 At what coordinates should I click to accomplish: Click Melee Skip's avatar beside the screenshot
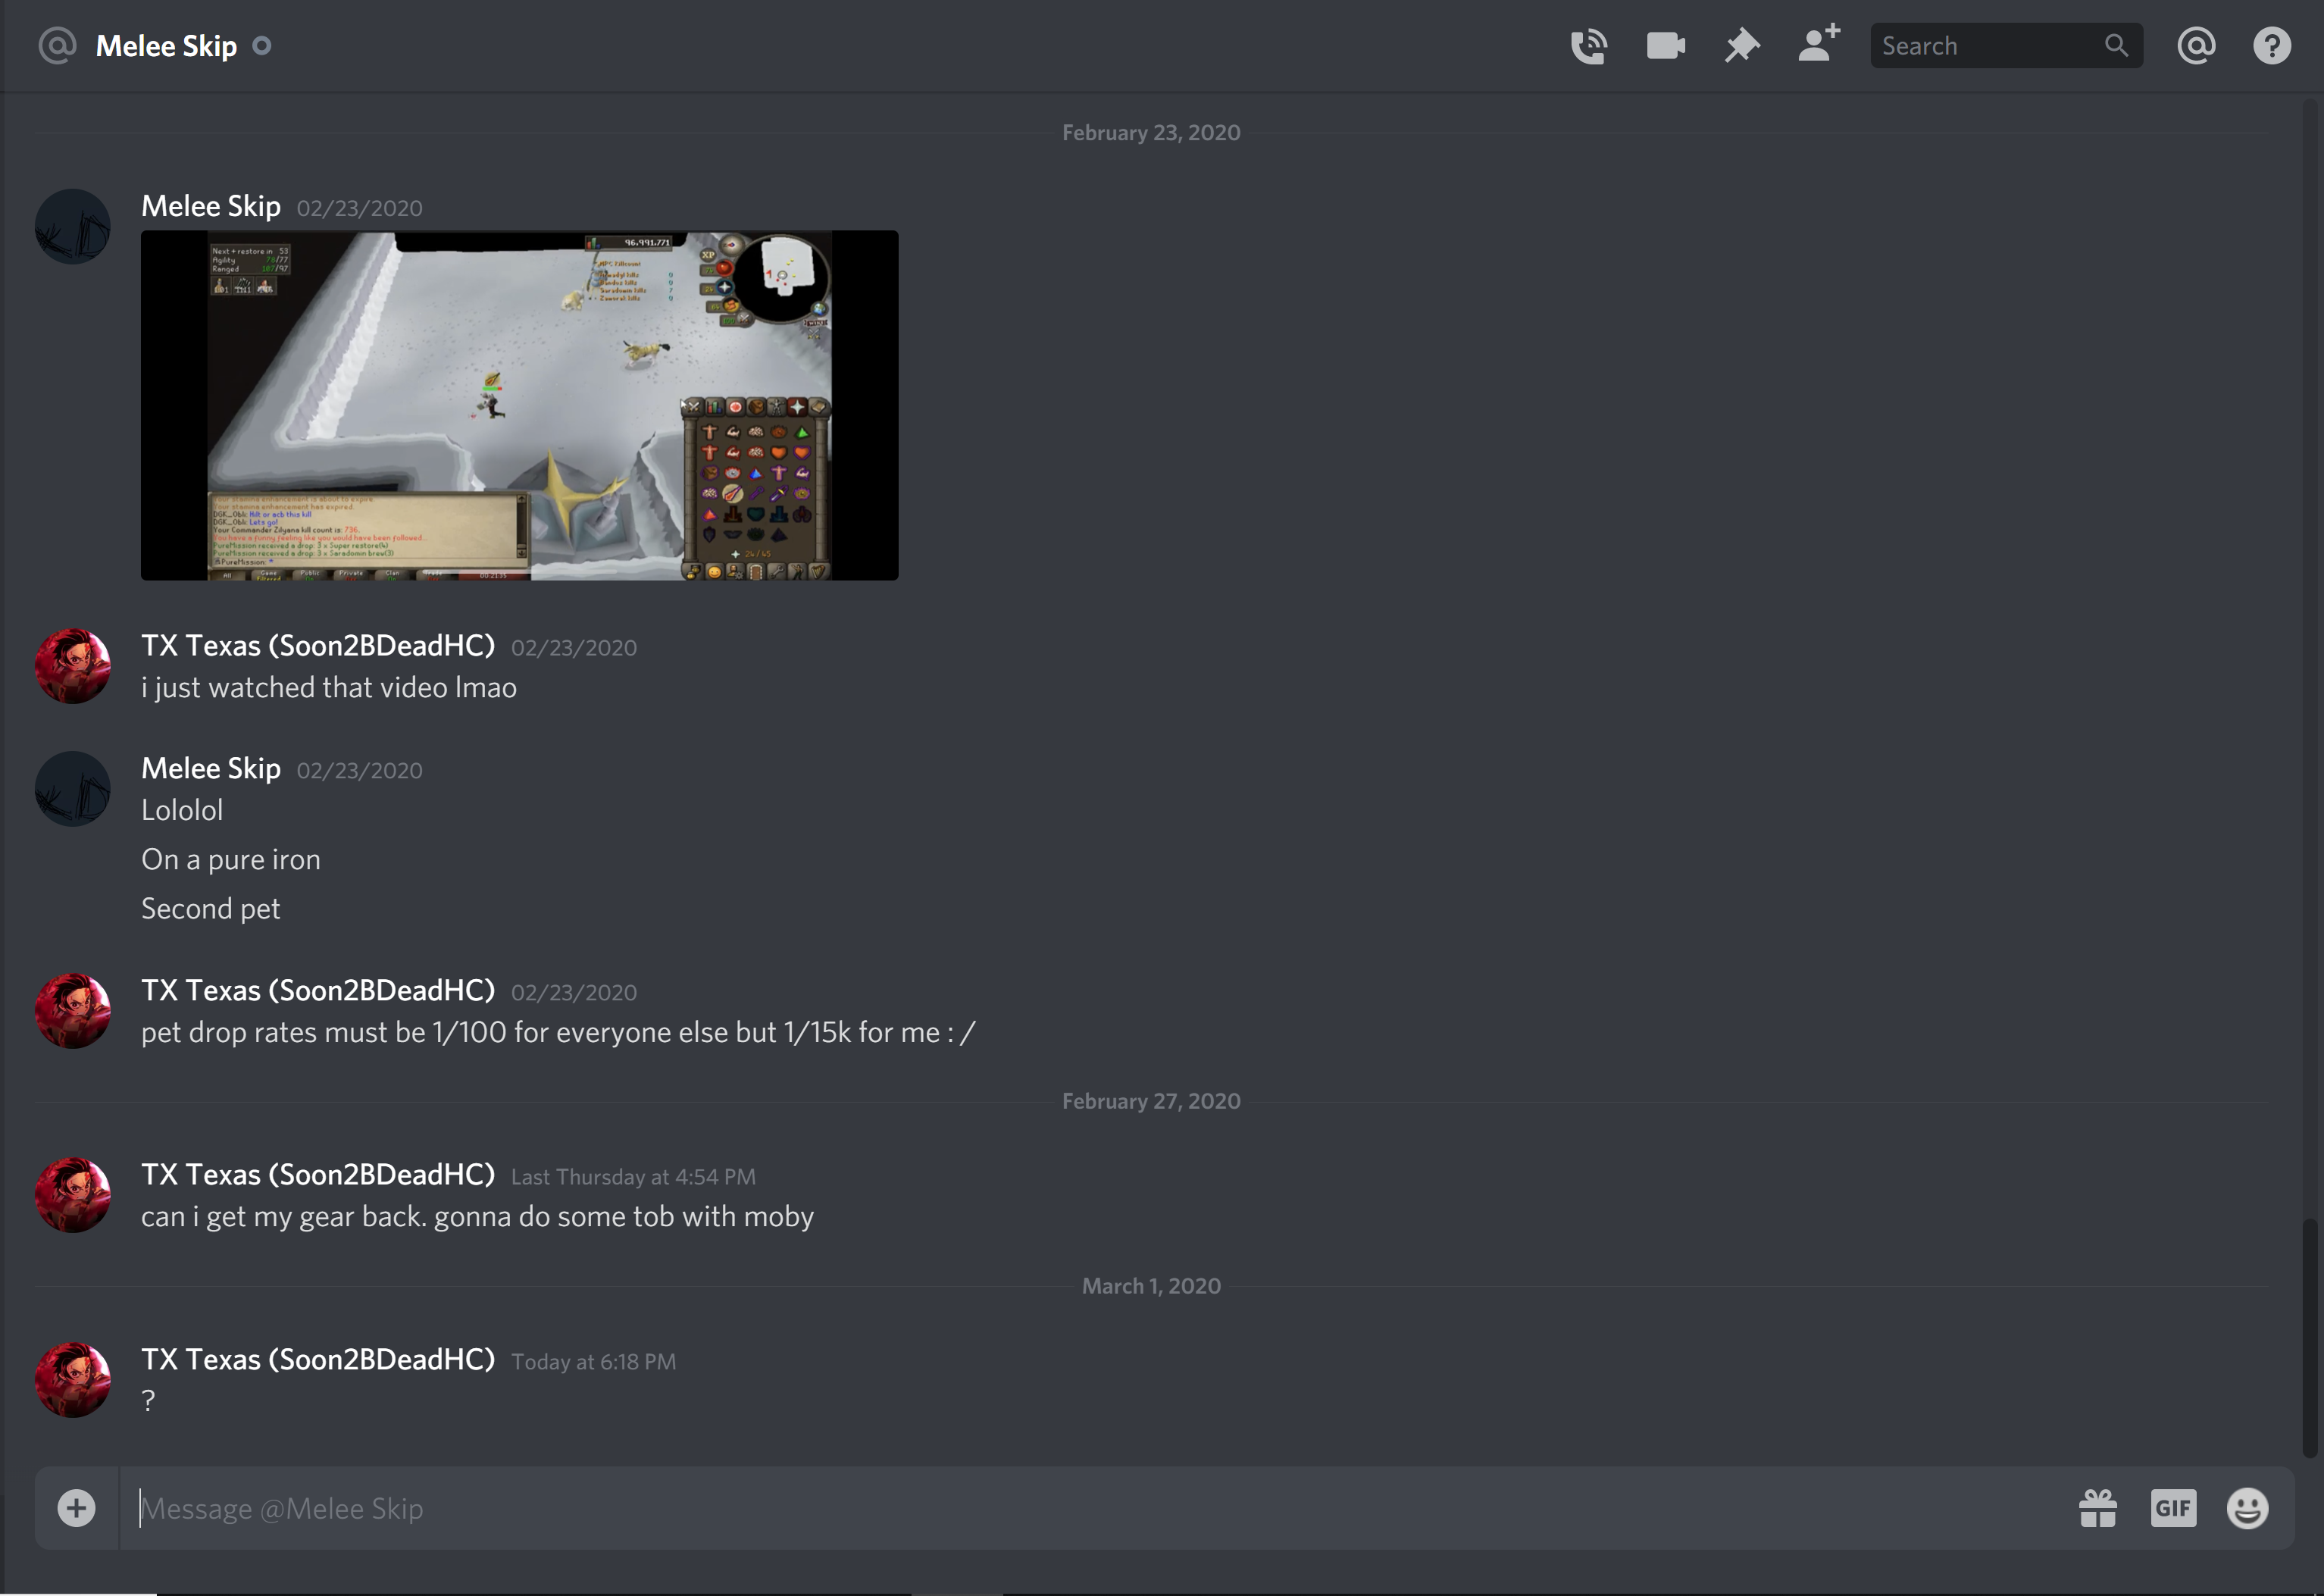pos(73,226)
